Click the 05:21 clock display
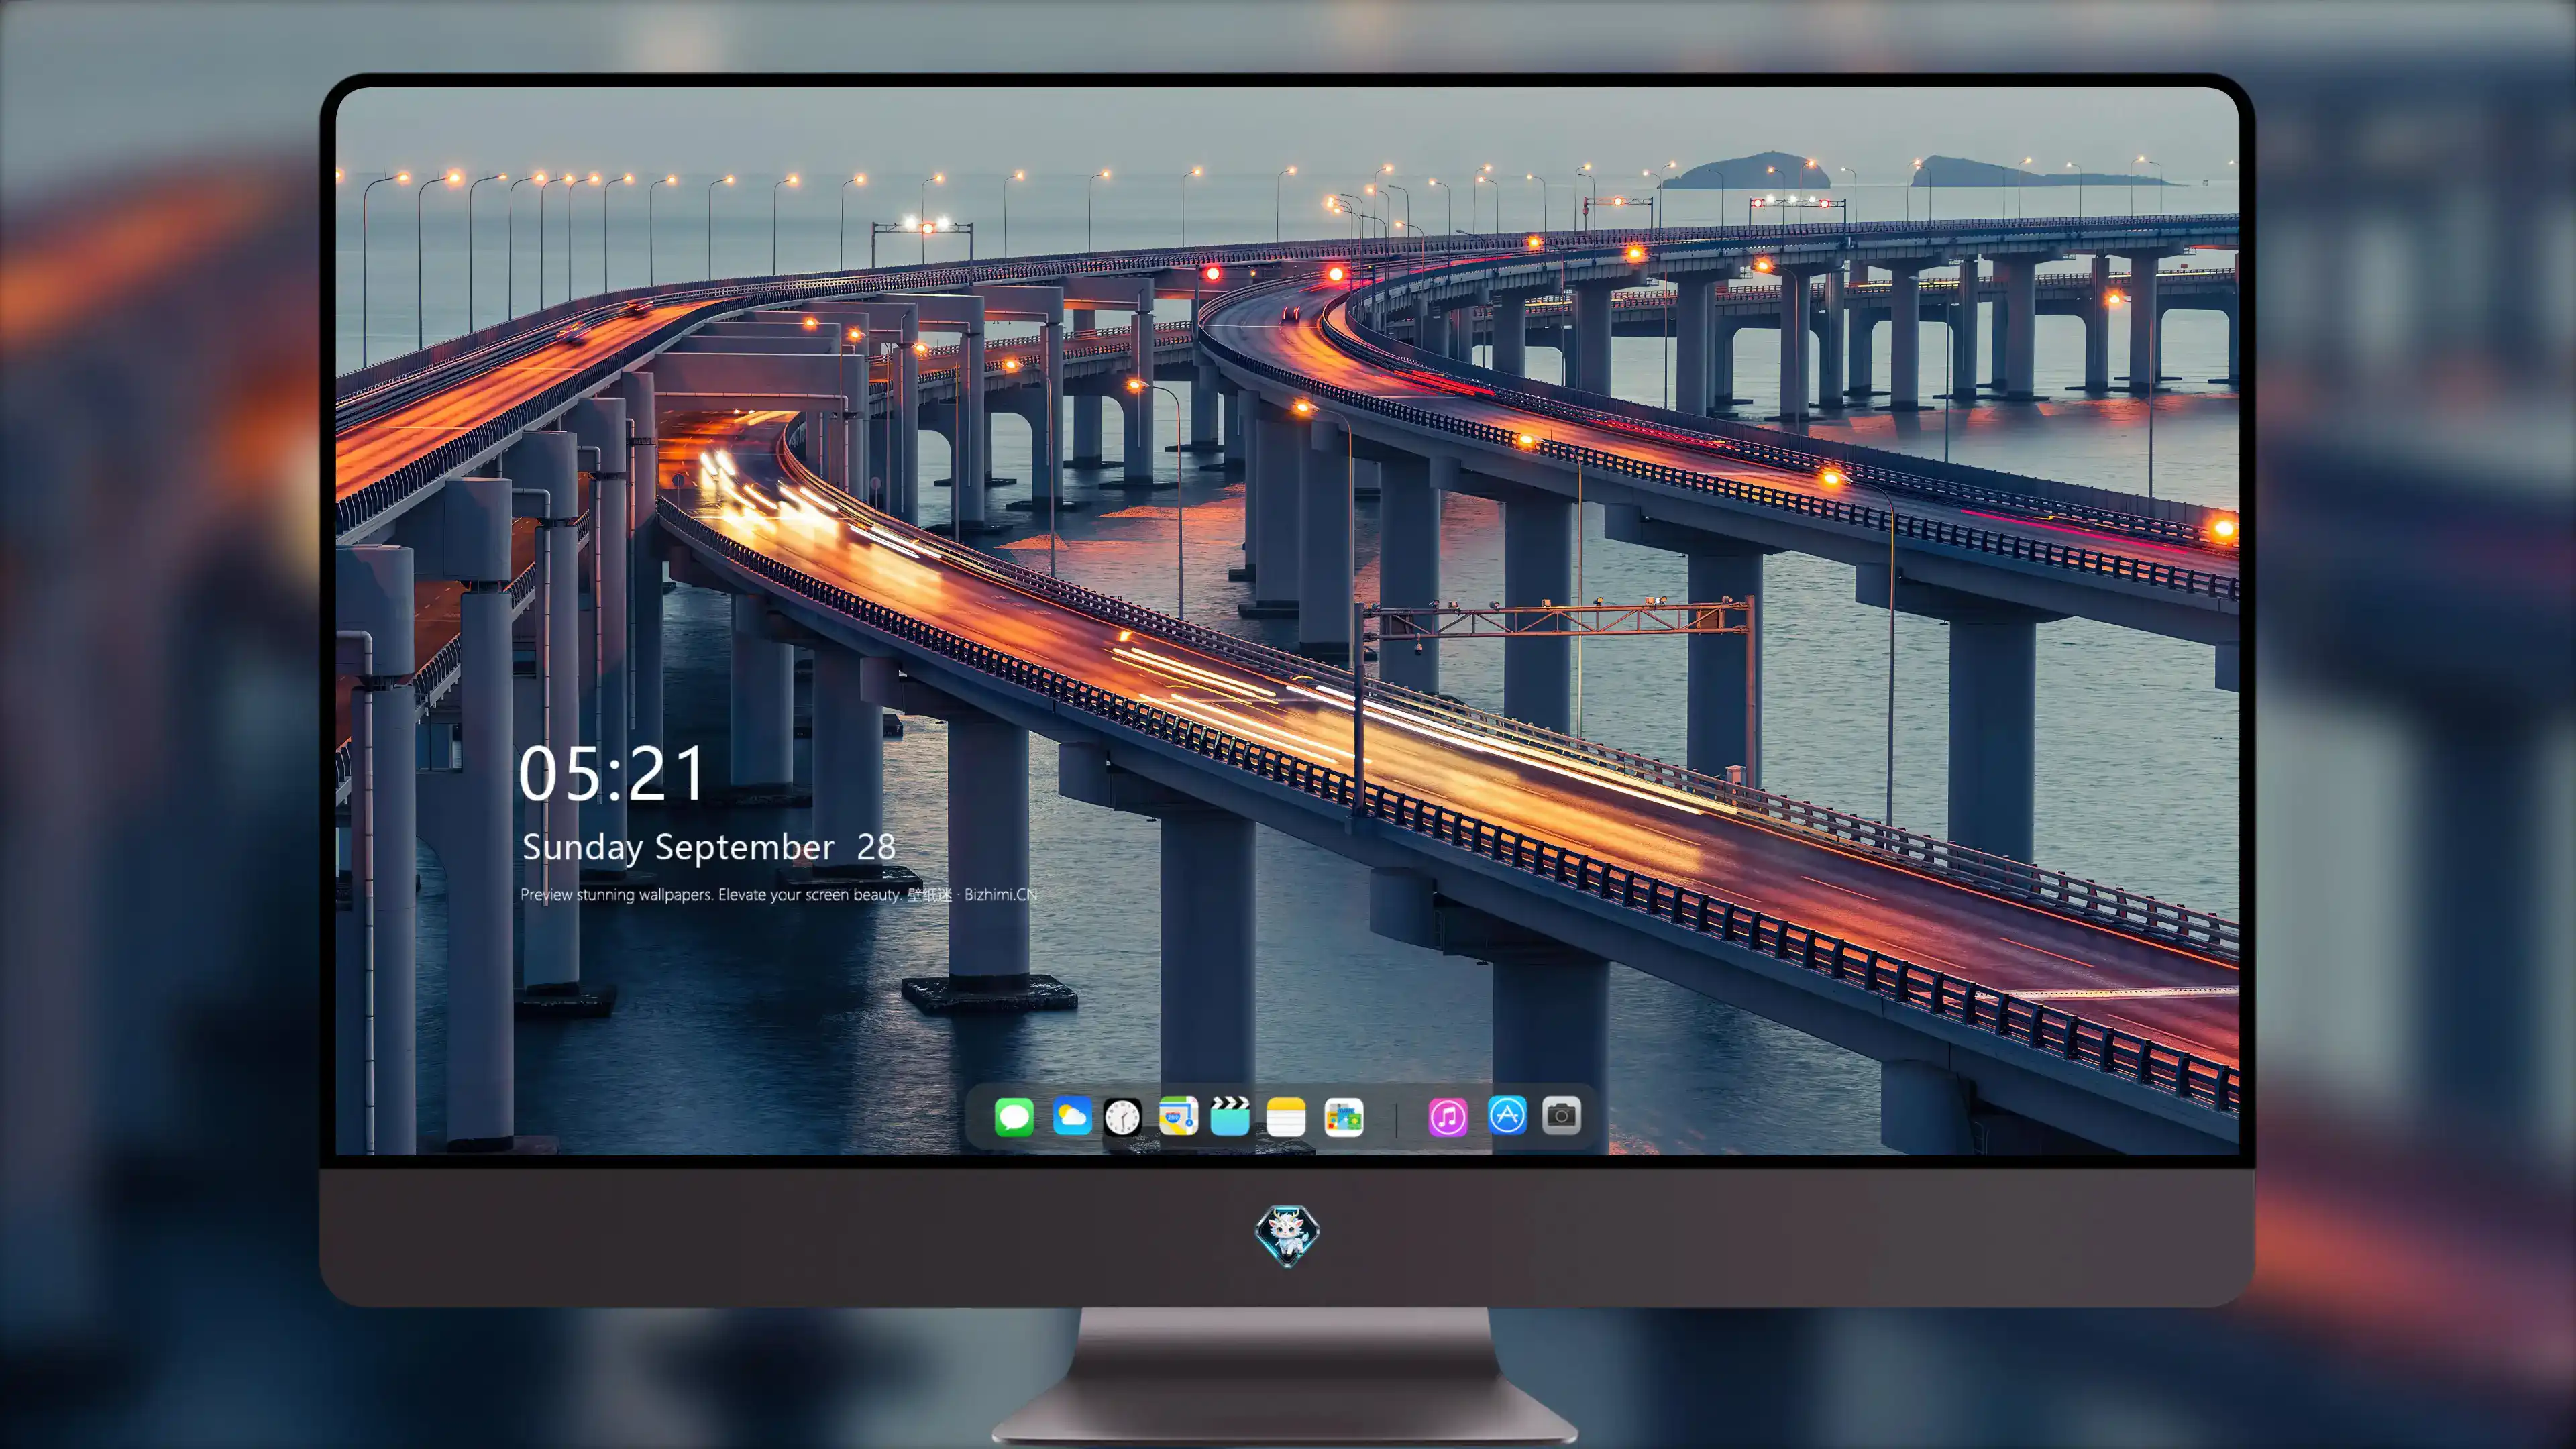 [x=611, y=774]
